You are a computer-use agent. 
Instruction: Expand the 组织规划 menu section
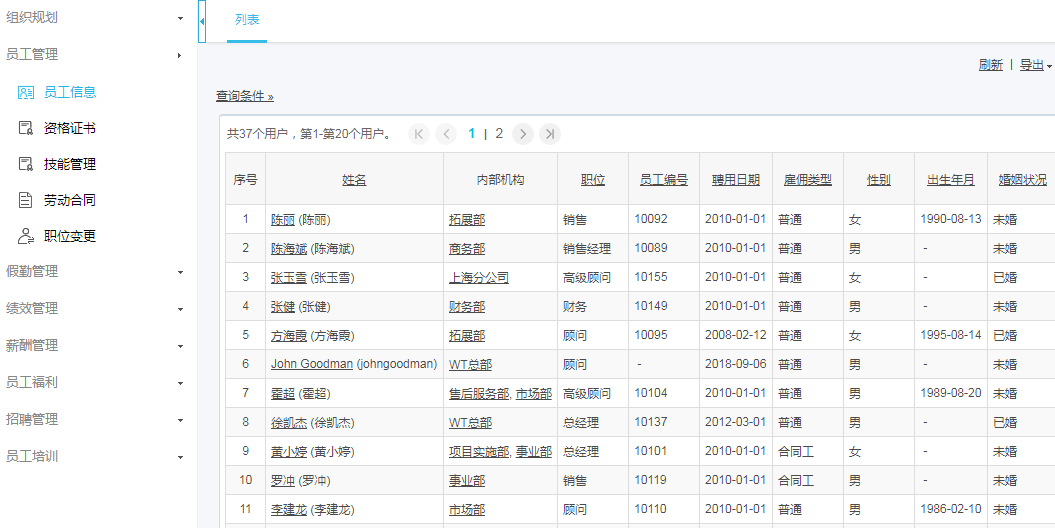[95, 18]
